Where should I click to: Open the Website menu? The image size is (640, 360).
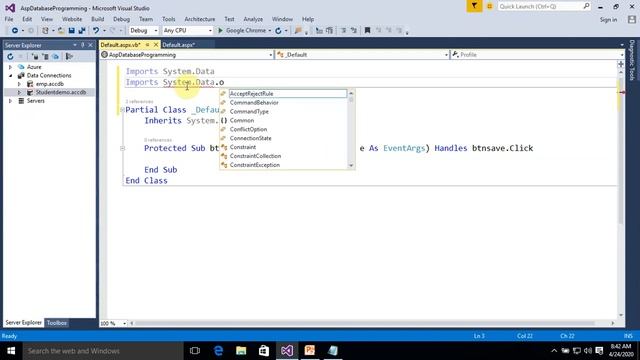pos(72,19)
